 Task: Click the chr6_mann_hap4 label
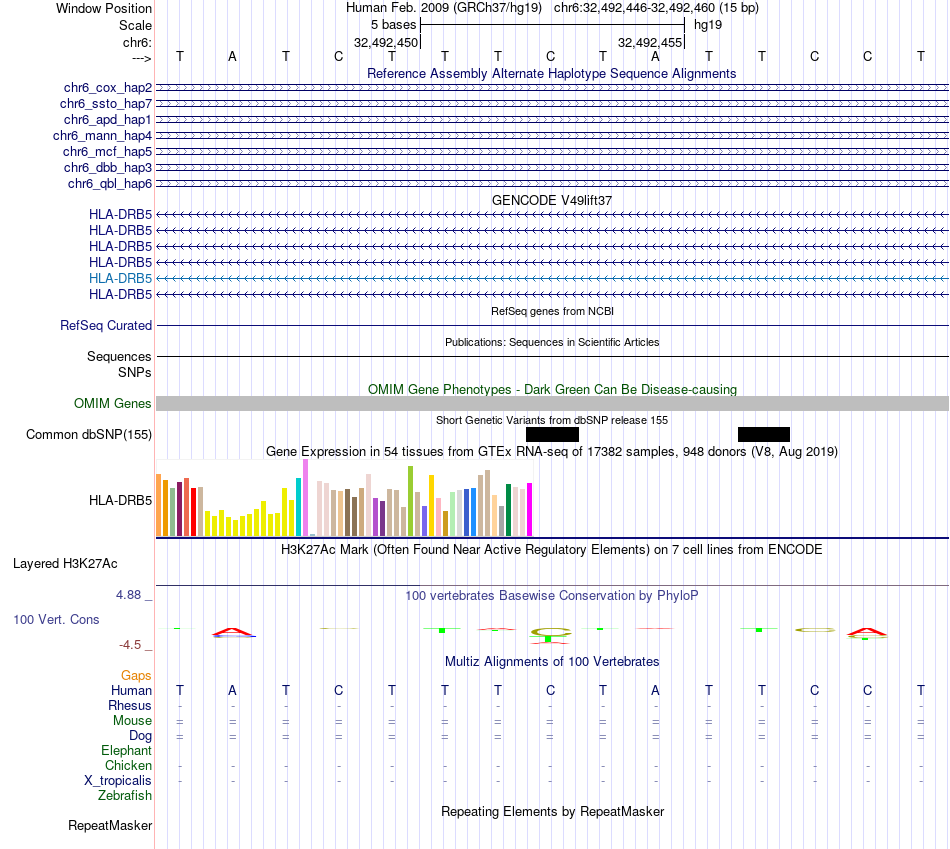(102, 136)
